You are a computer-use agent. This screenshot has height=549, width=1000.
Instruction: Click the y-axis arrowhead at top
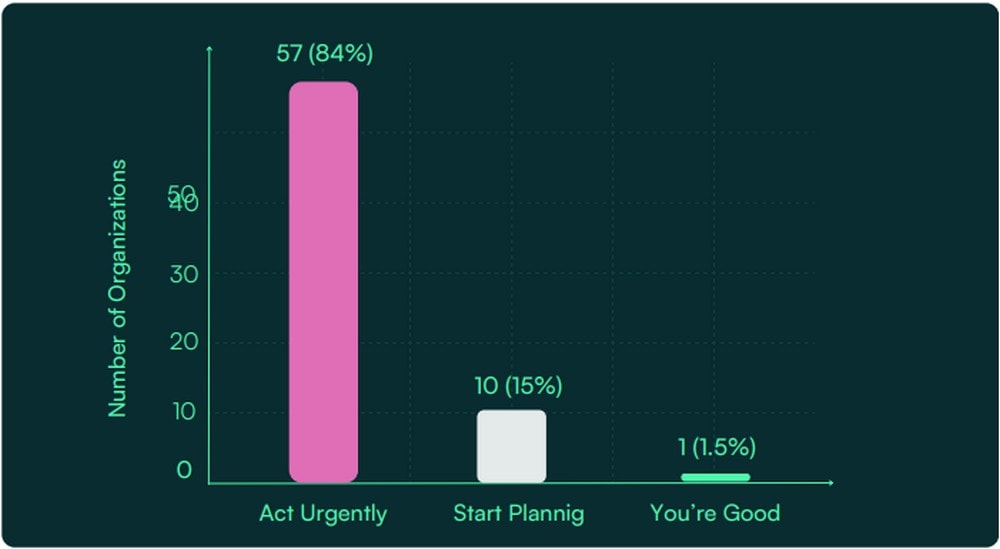coord(209,48)
